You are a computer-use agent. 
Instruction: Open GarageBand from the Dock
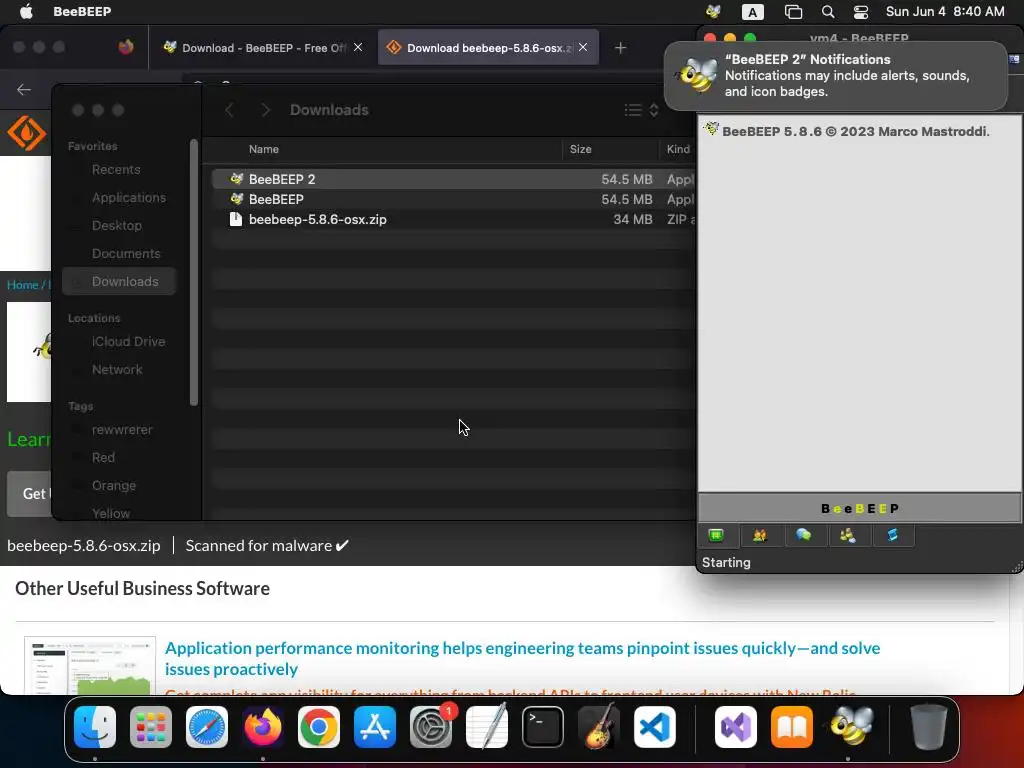598,726
